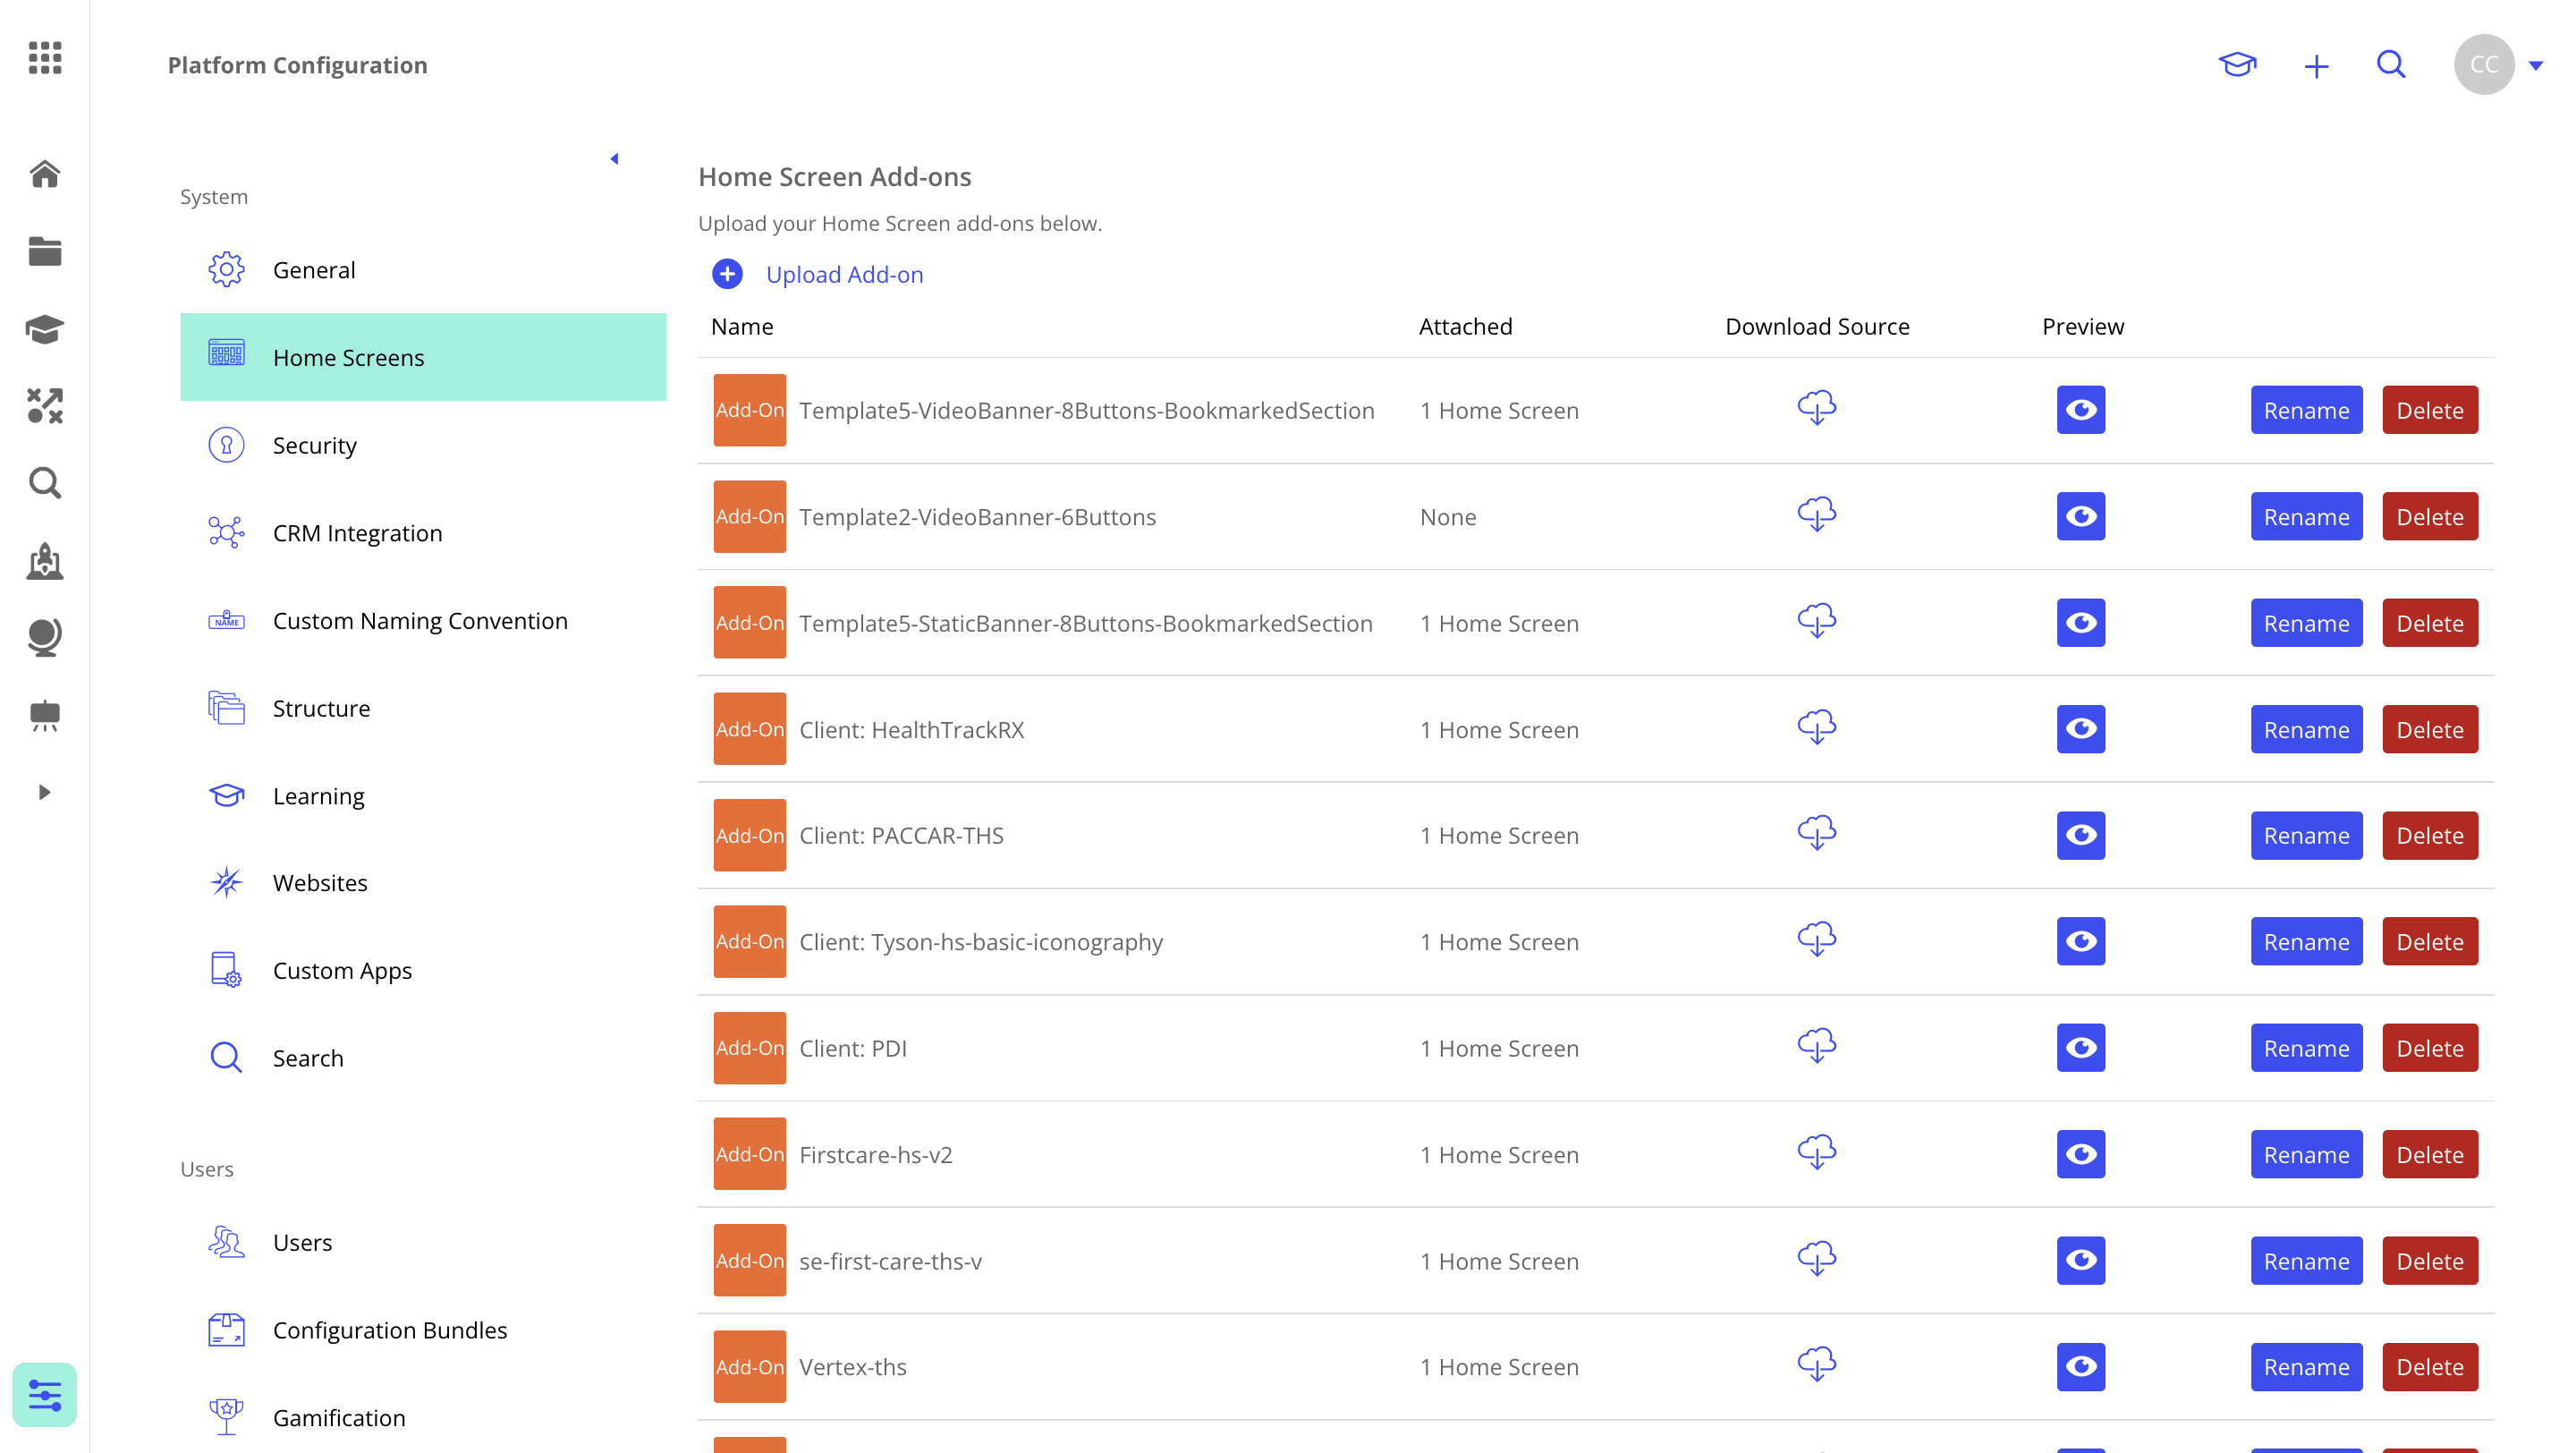Click the plus icon in top bar
Image resolution: width=2576 pixels, height=1453 pixels.
click(x=2316, y=67)
